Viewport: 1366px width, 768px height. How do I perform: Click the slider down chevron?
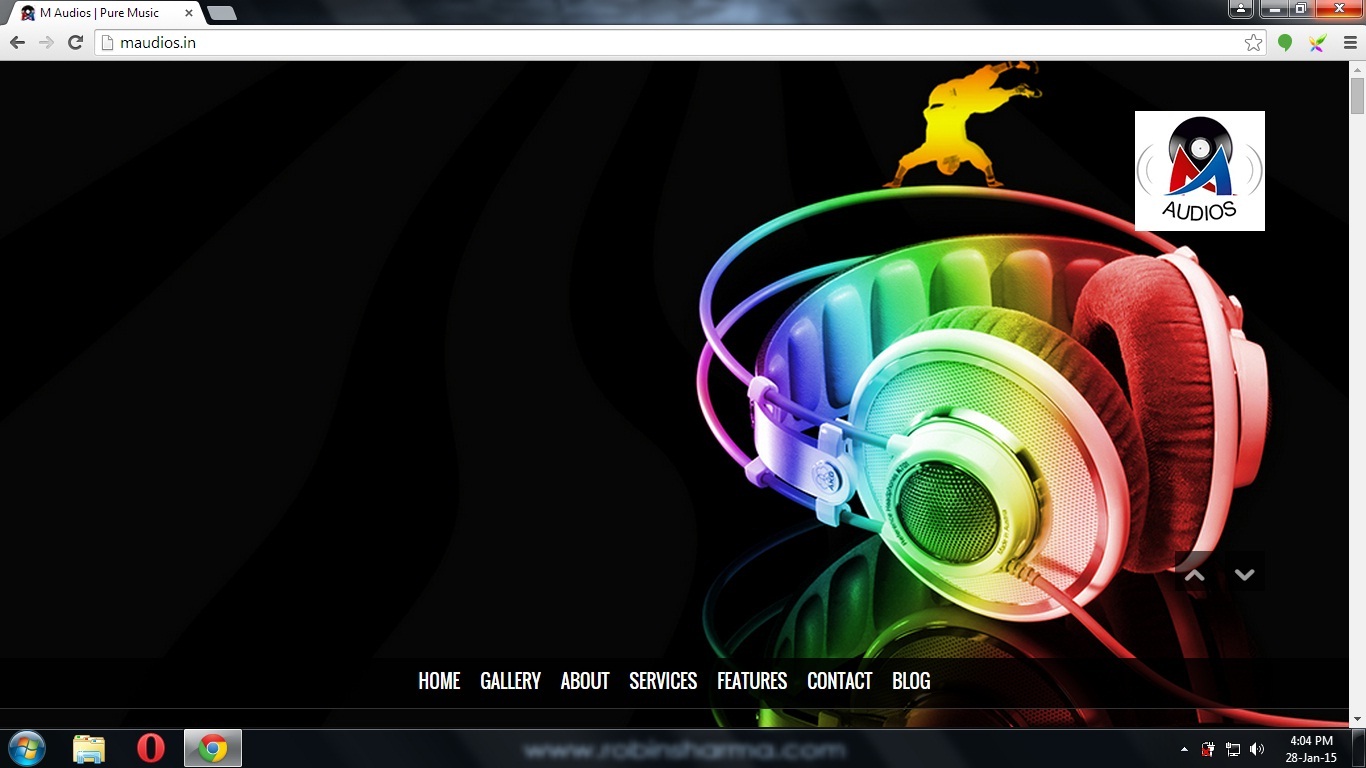point(1245,573)
